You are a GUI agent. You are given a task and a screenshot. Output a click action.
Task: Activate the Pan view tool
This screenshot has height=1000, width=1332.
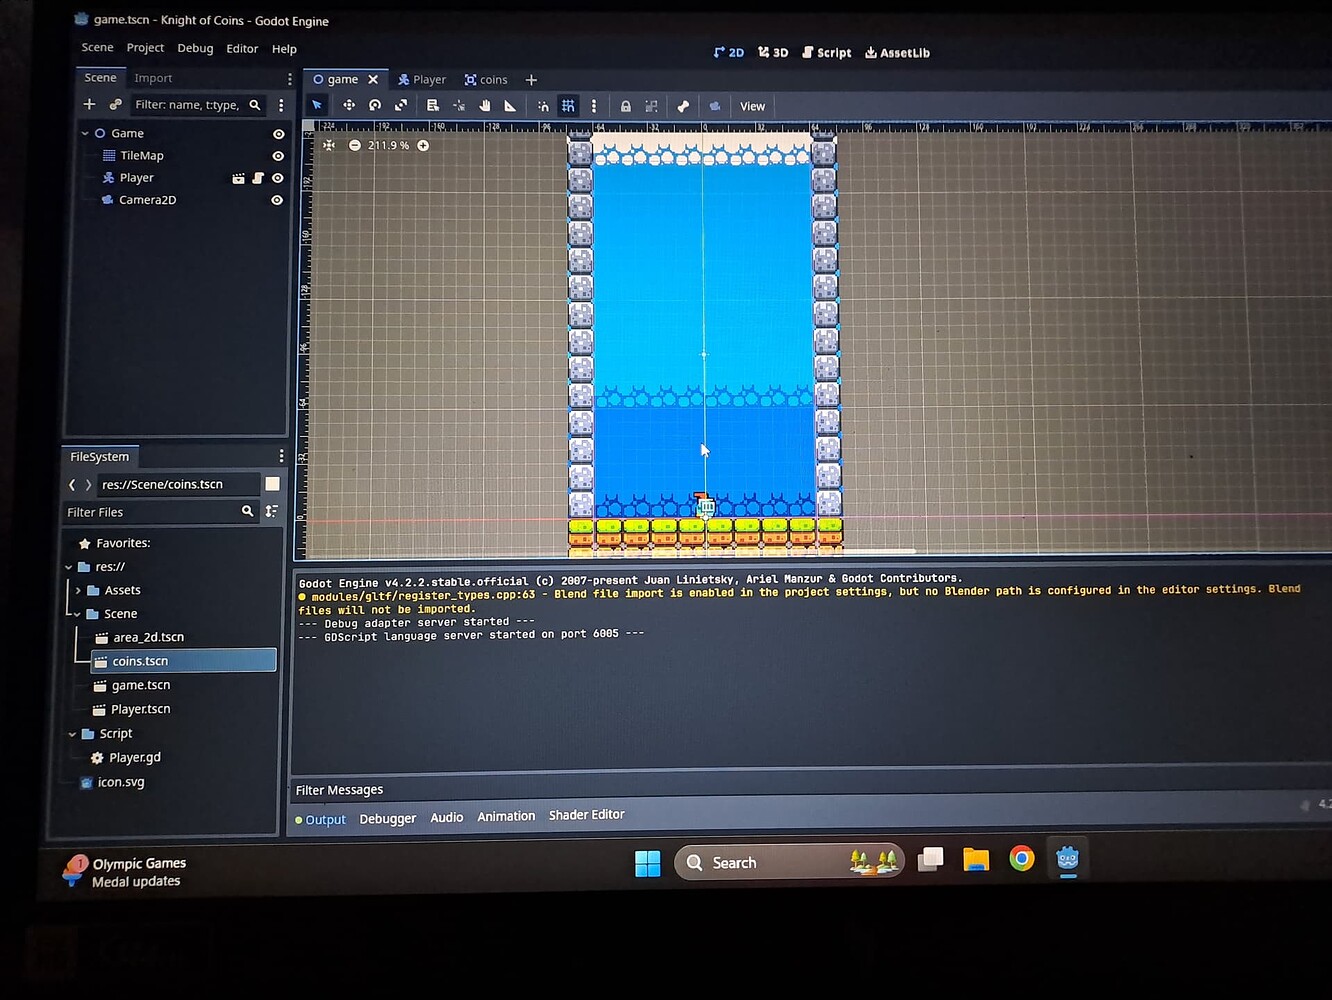point(485,105)
